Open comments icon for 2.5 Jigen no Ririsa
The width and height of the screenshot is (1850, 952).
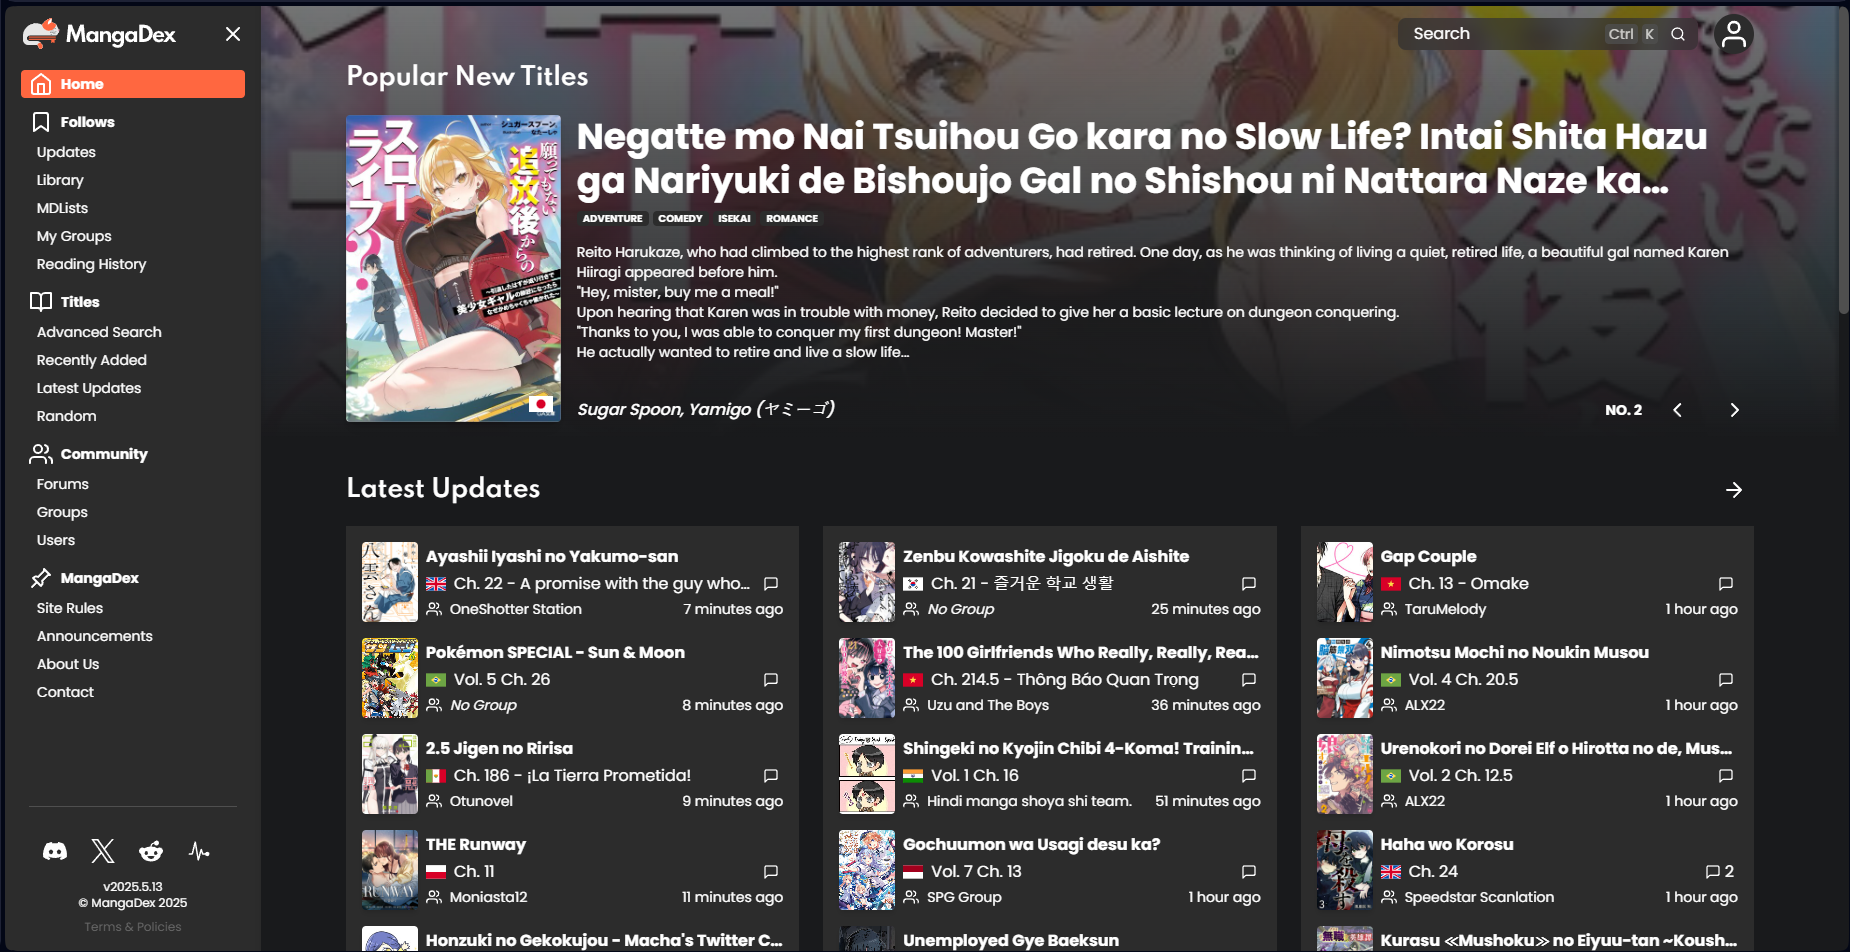(771, 775)
